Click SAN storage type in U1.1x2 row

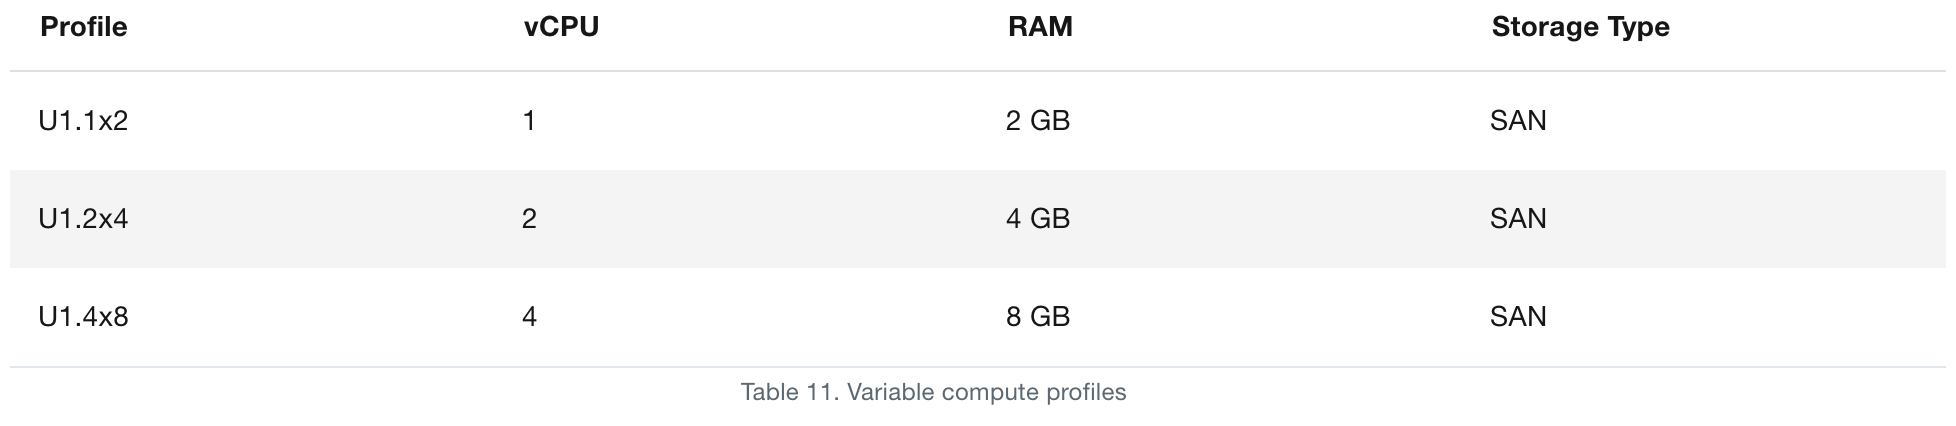(x=1518, y=121)
